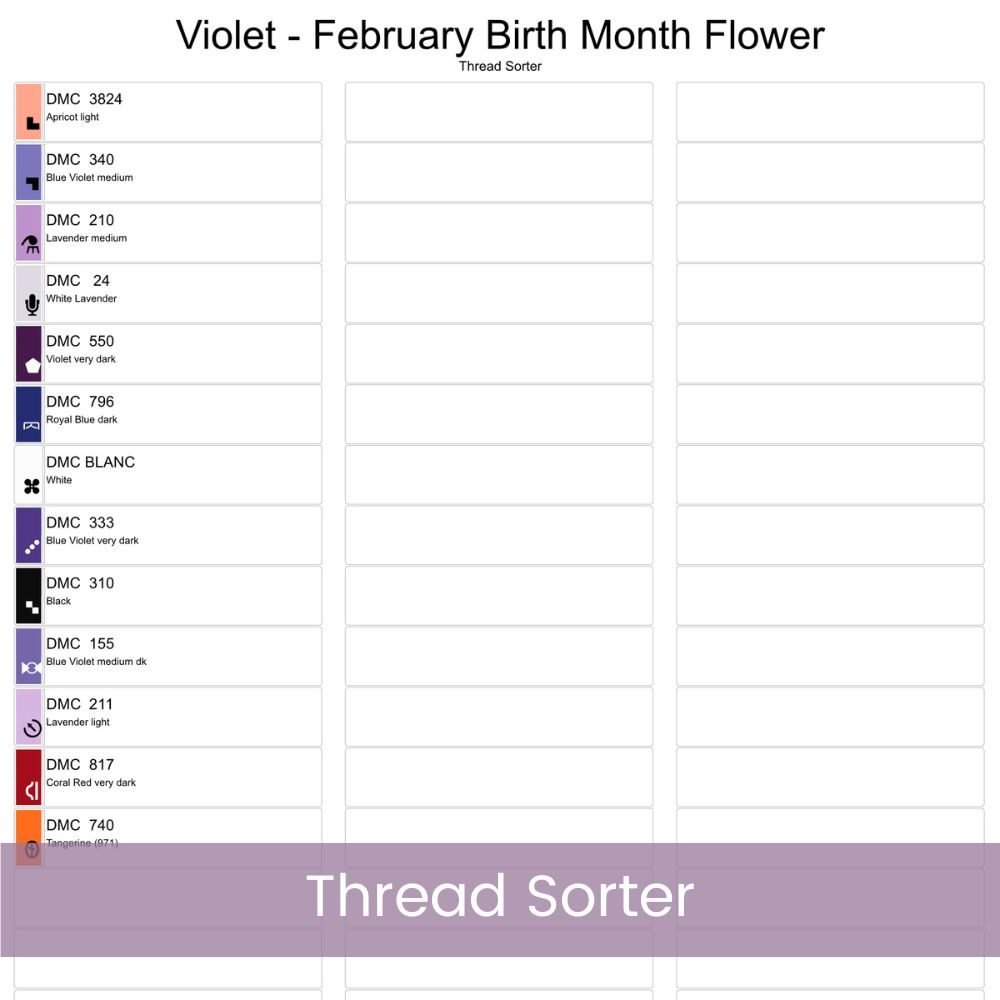The height and width of the screenshot is (1000, 1000).
Task: Click the Thread Sorter banner
Action: 500,897
